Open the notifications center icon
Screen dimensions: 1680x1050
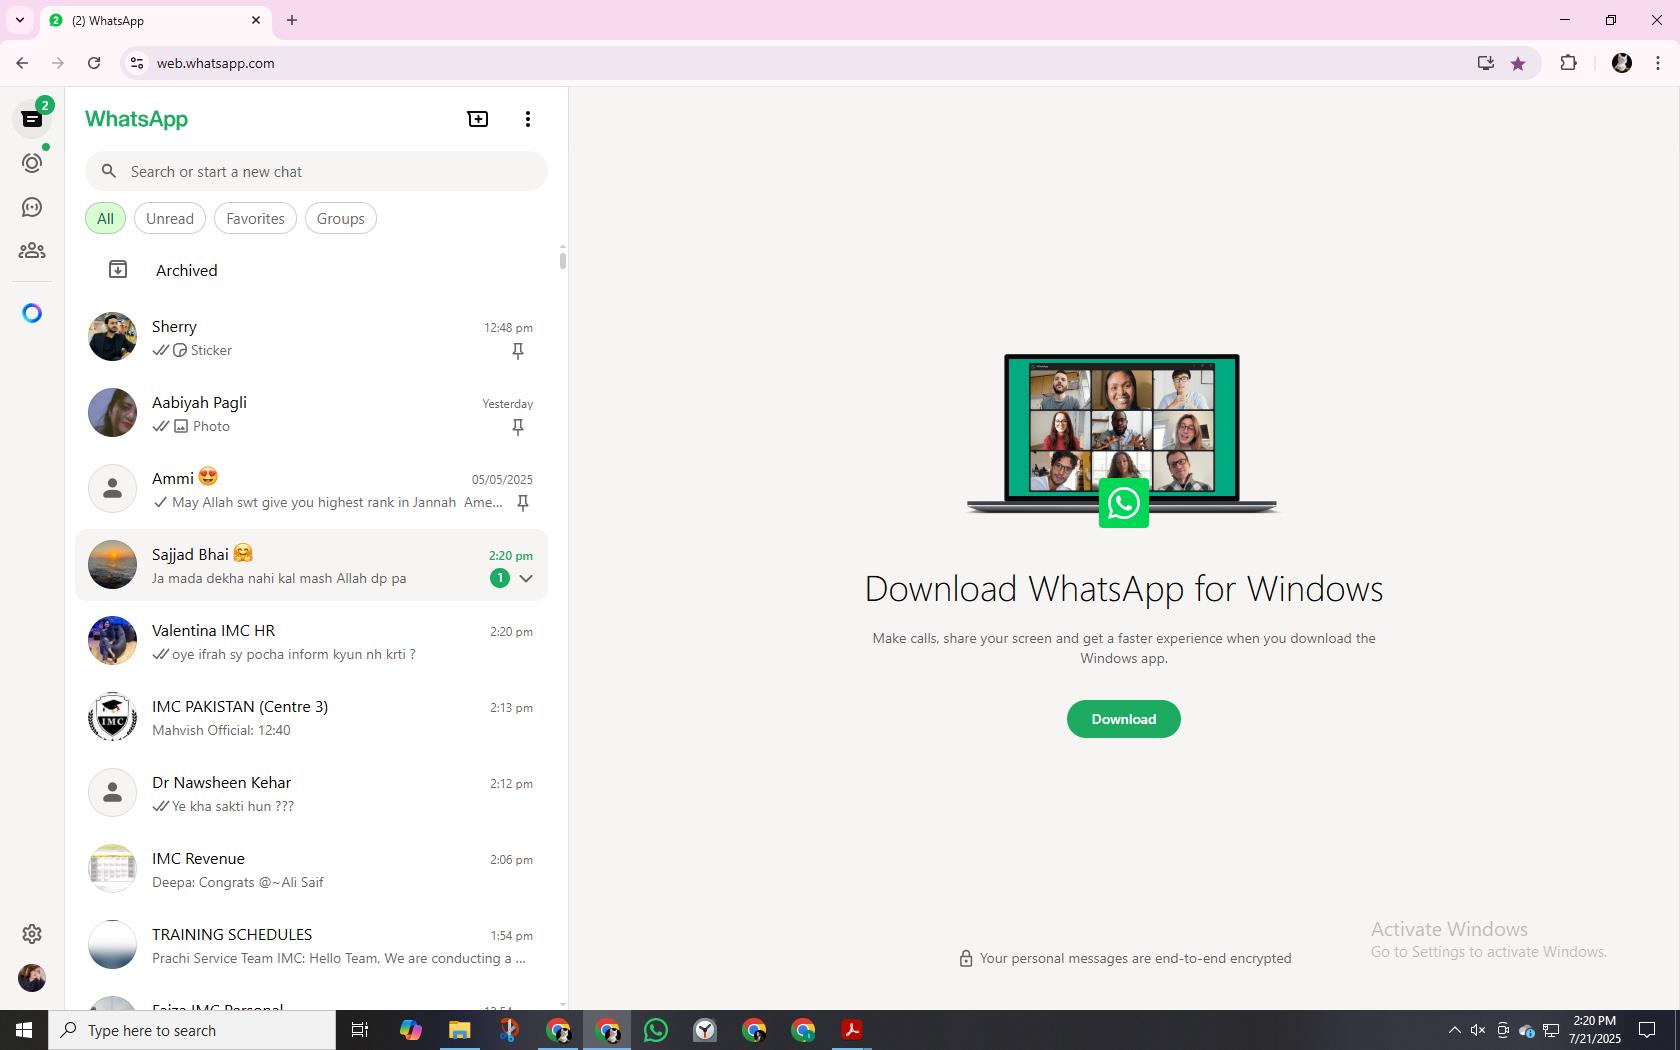[1647, 1030]
